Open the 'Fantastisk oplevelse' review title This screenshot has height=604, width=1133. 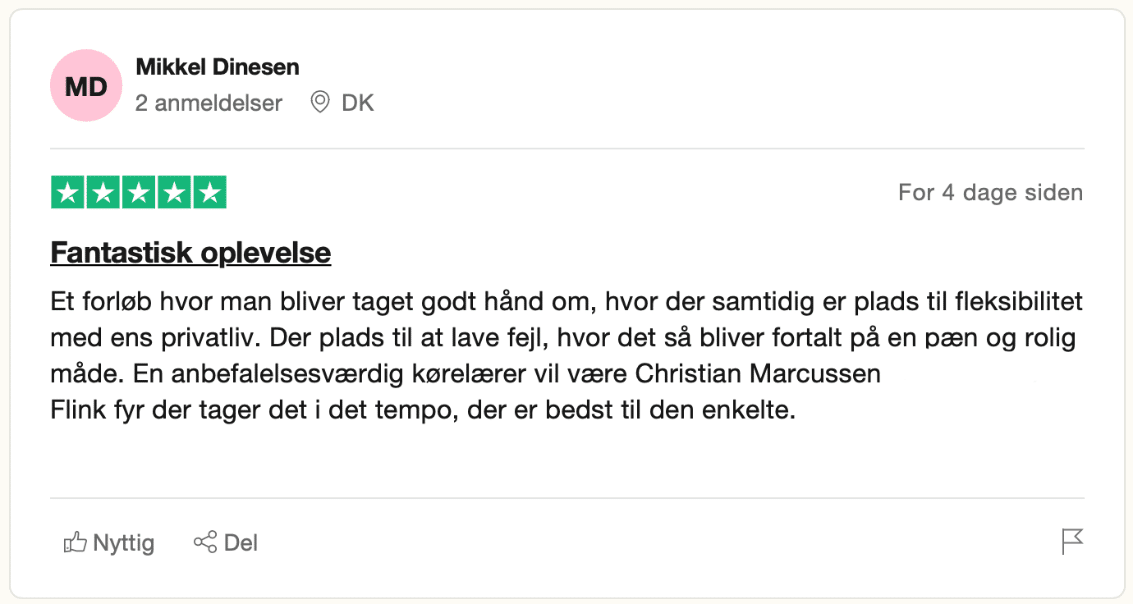(x=190, y=253)
